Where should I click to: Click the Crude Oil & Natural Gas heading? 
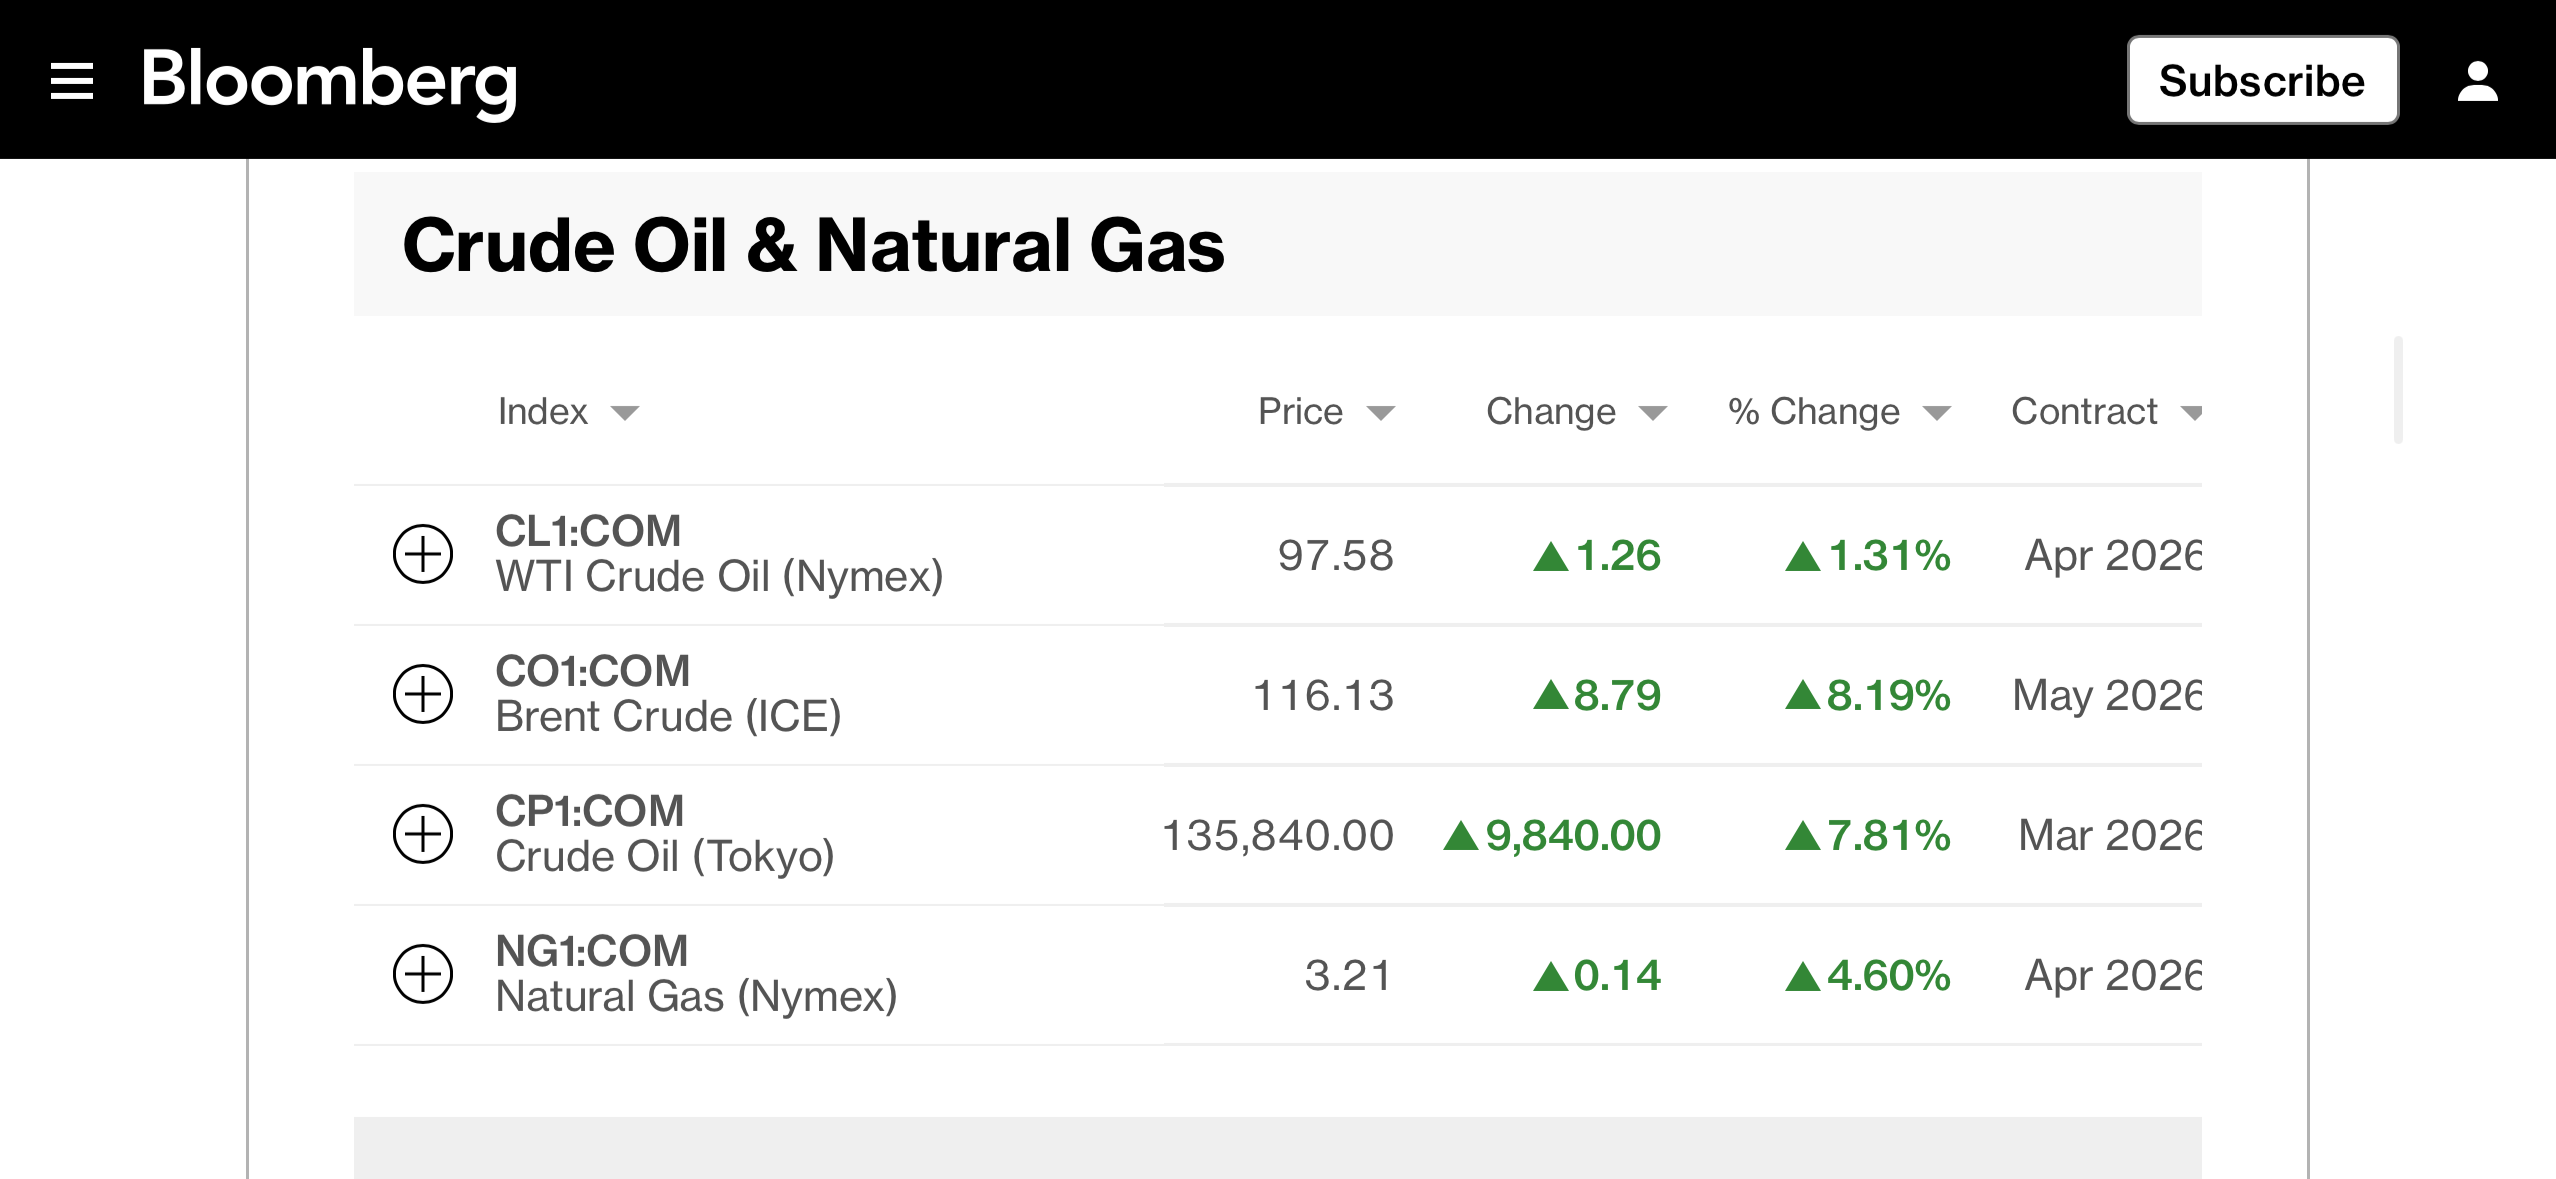(812, 246)
